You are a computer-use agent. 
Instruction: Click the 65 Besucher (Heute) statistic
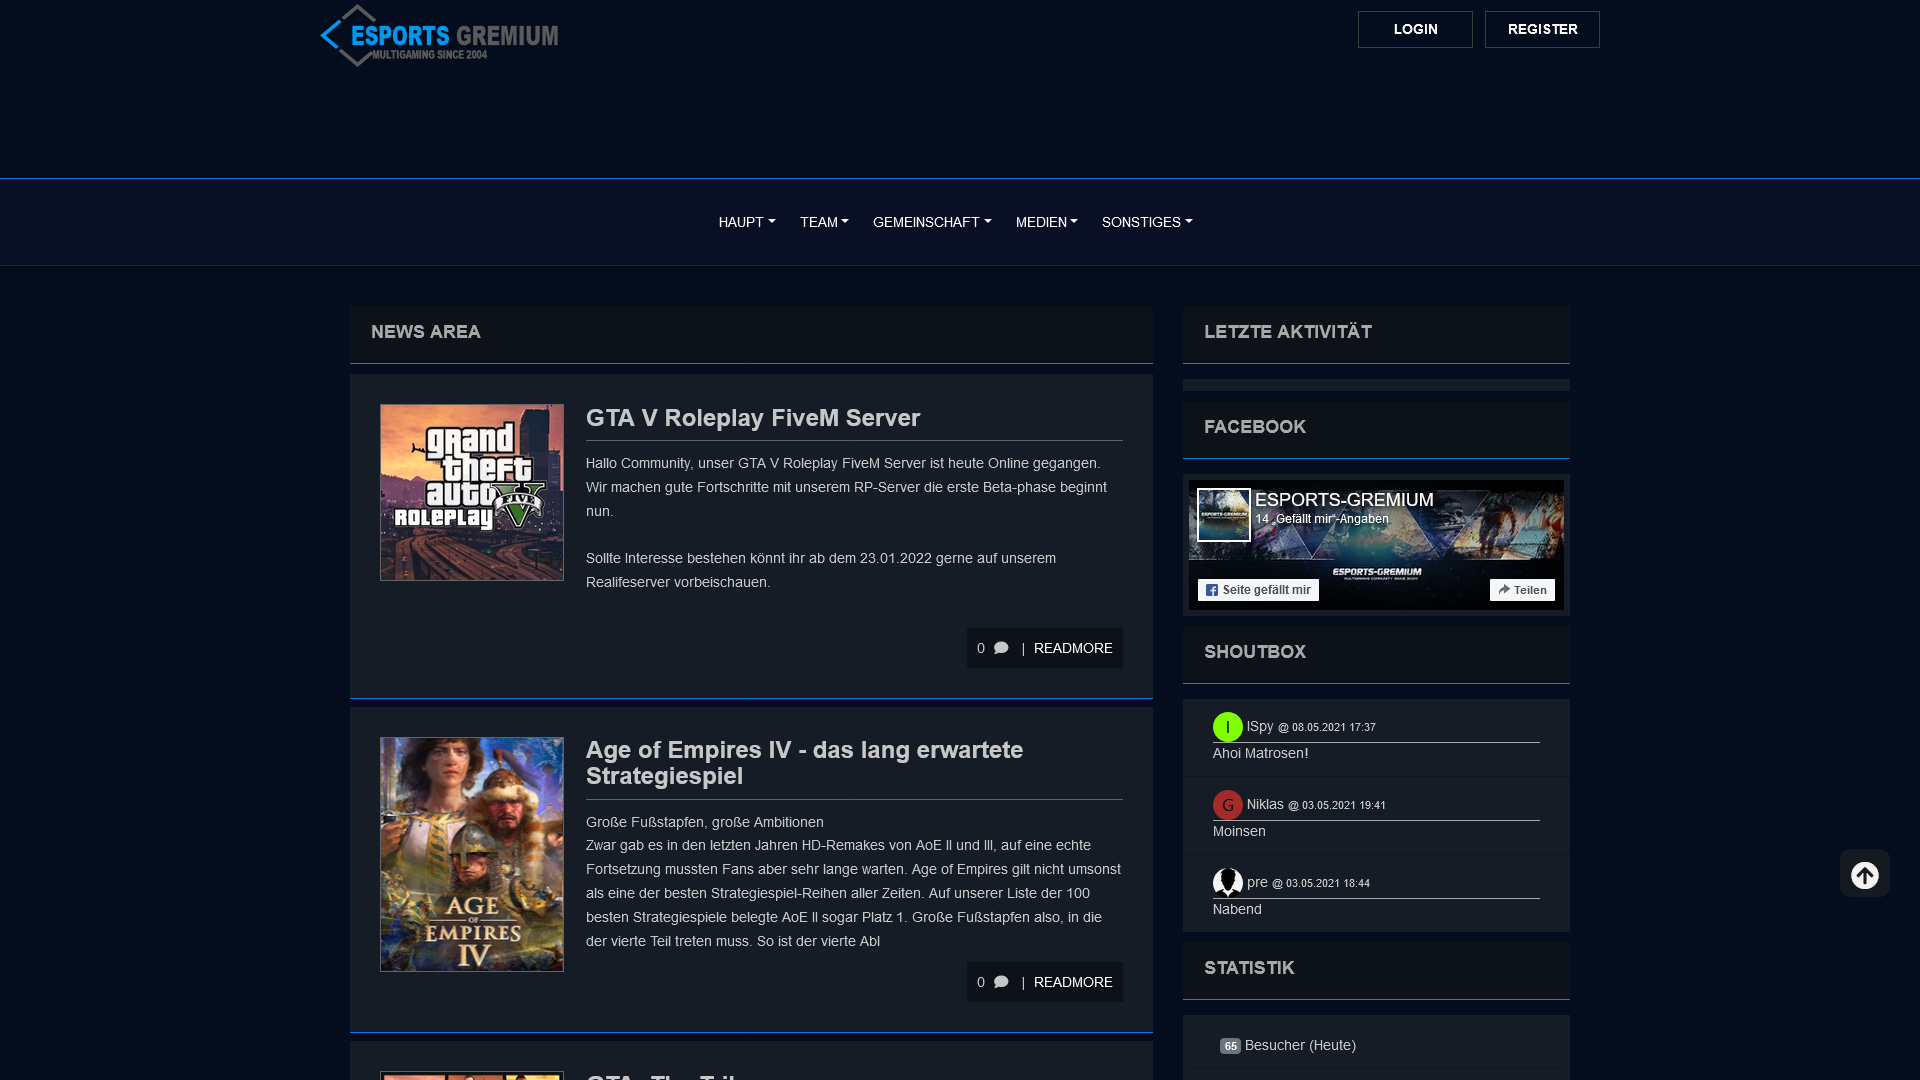pos(1288,1045)
